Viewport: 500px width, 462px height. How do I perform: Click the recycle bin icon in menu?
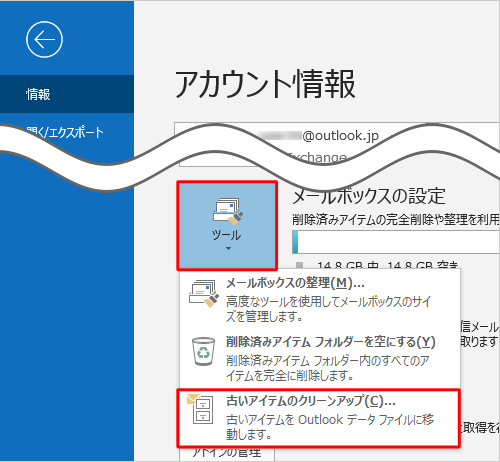(x=203, y=351)
